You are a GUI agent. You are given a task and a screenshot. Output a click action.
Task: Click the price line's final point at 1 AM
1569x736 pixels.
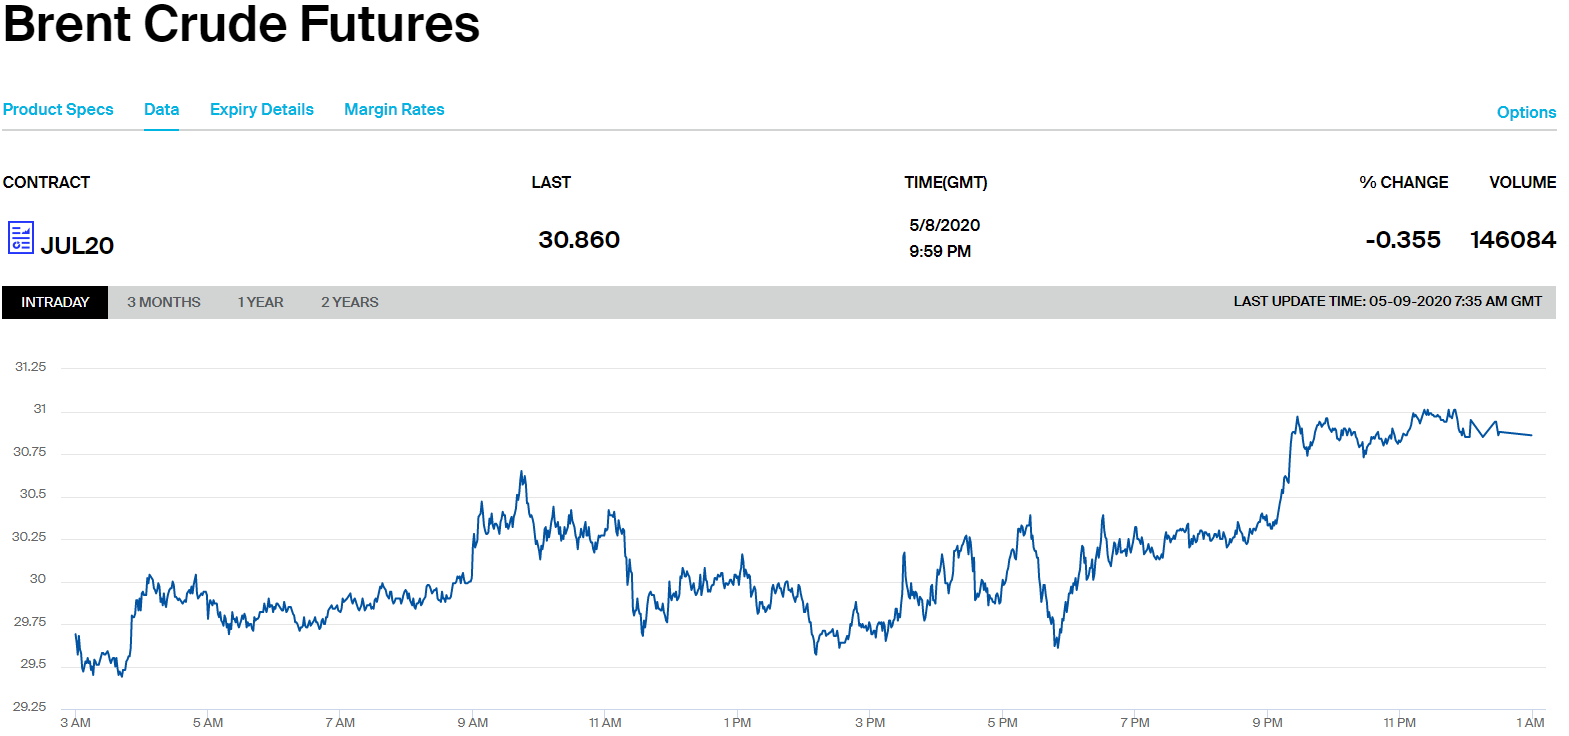tap(1531, 435)
